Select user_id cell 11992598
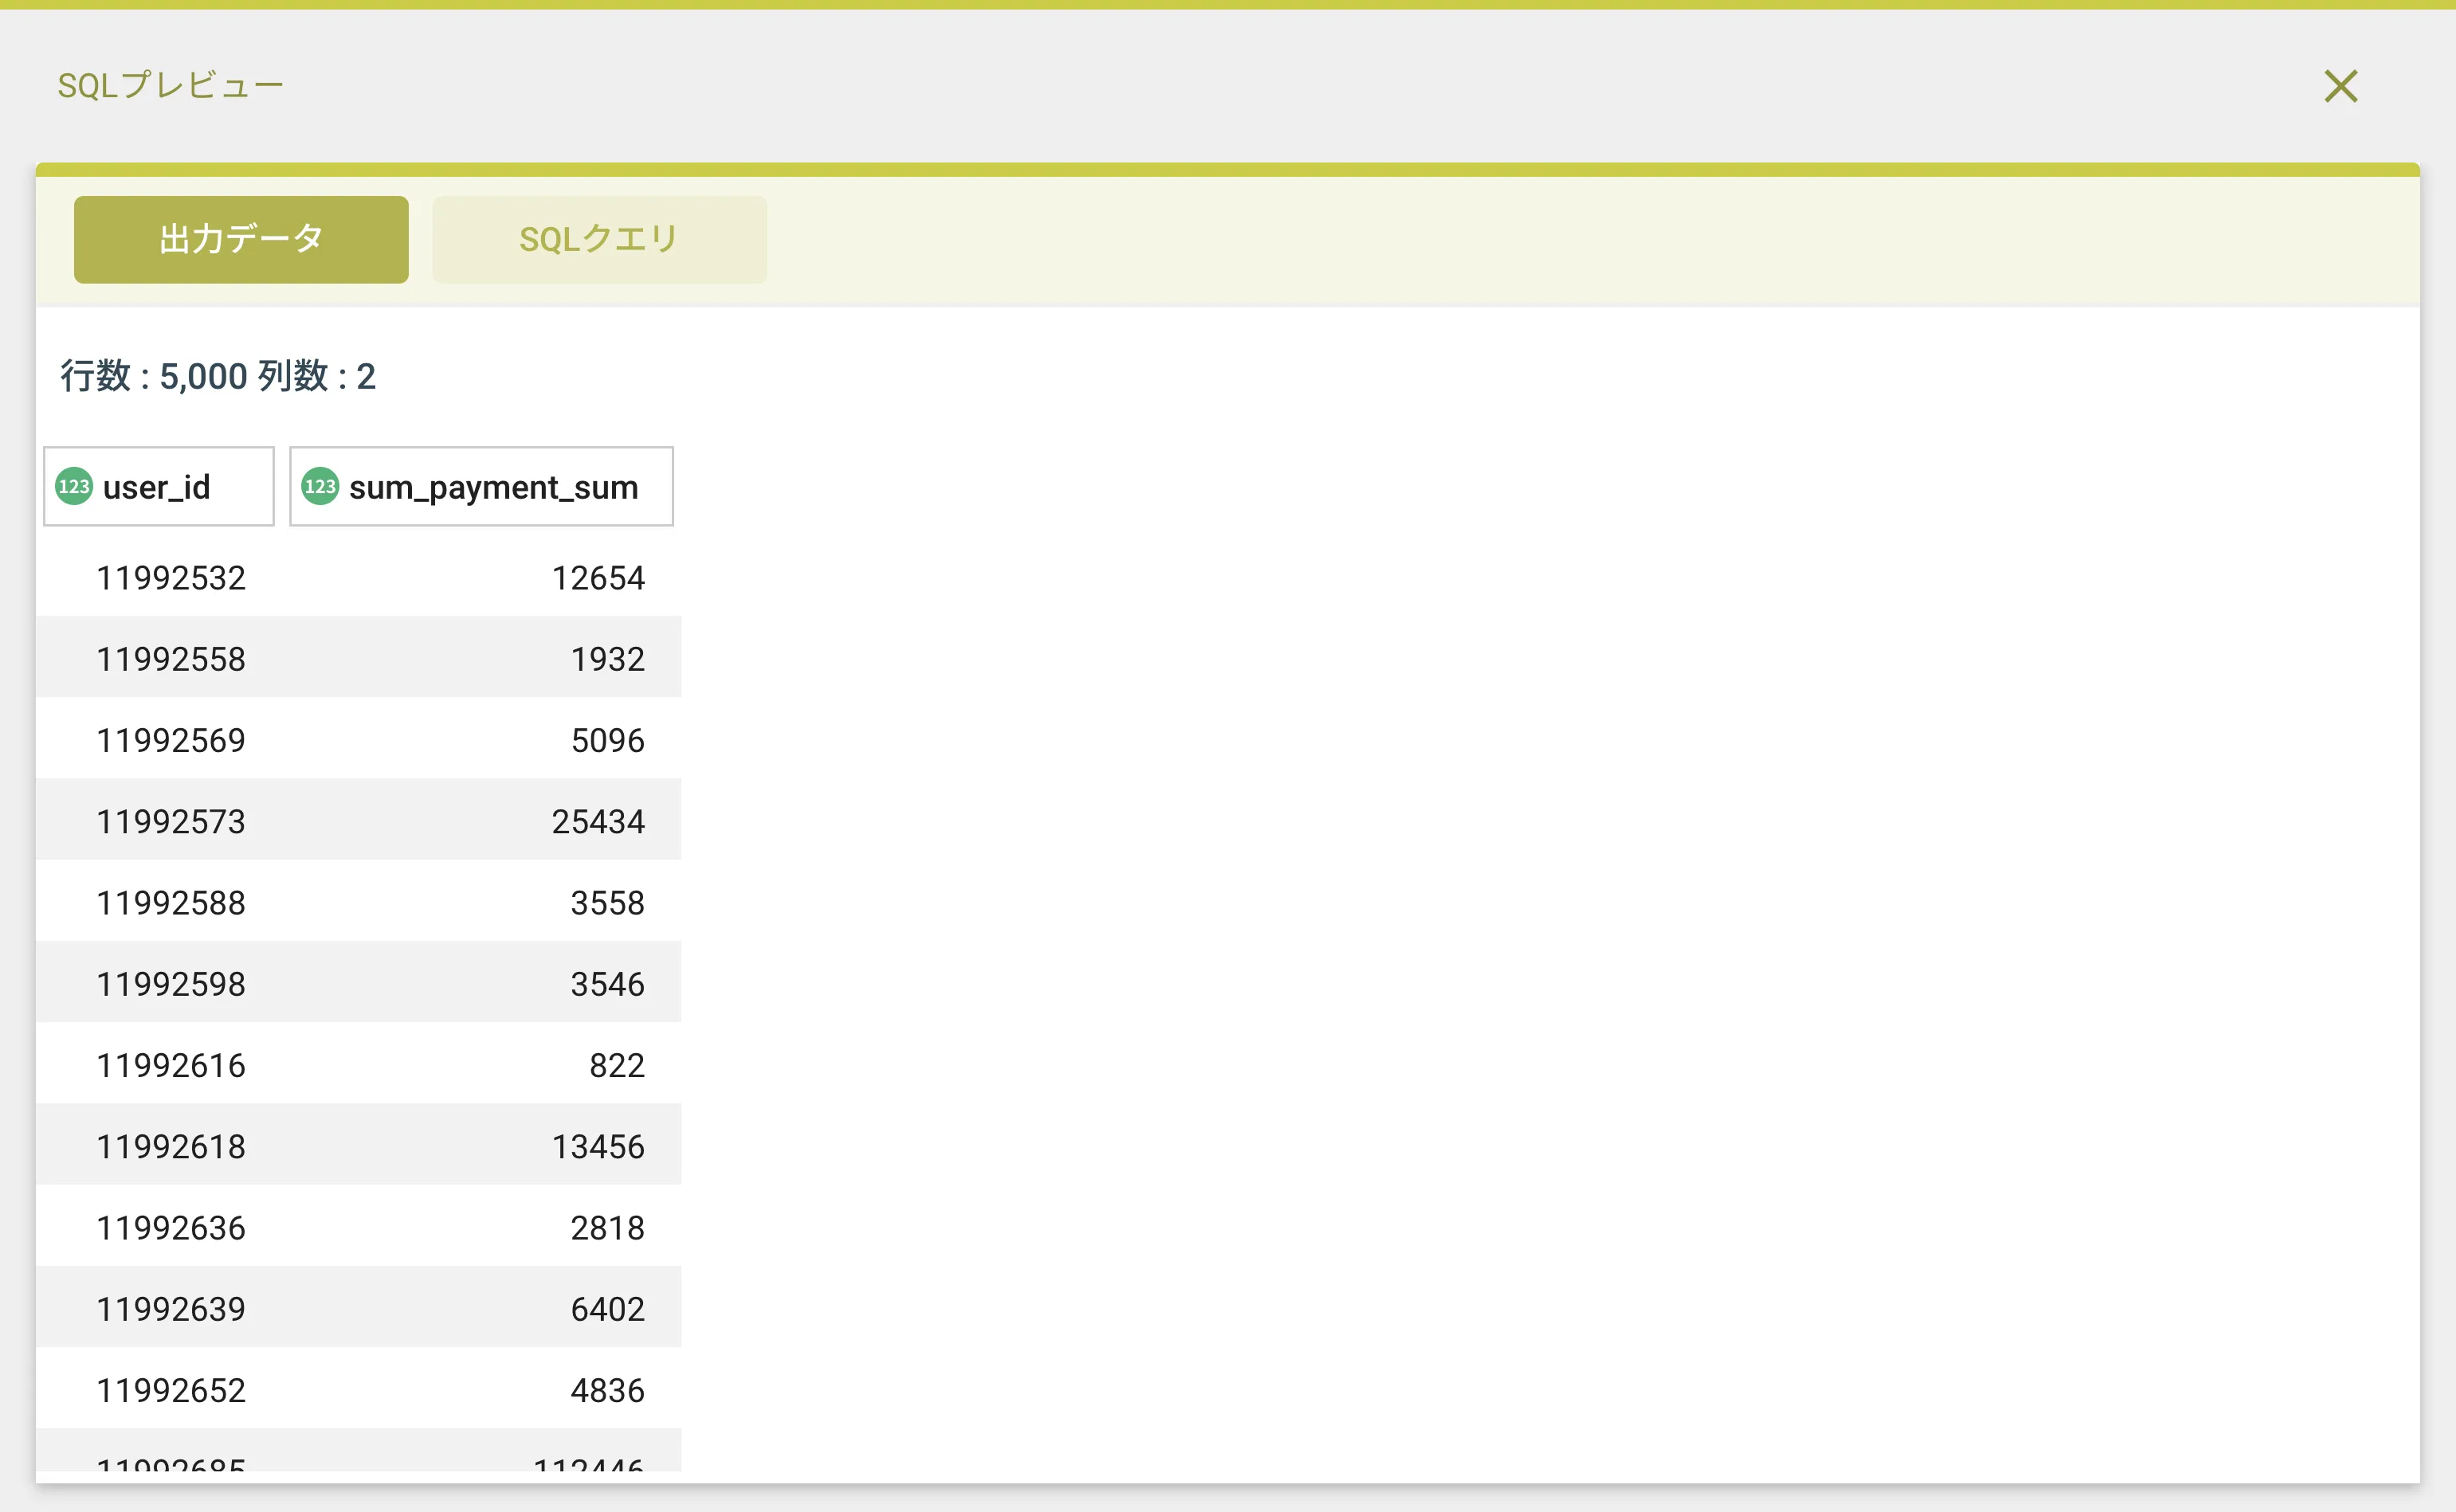The height and width of the screenshot is (1512, 2456). 171,984
